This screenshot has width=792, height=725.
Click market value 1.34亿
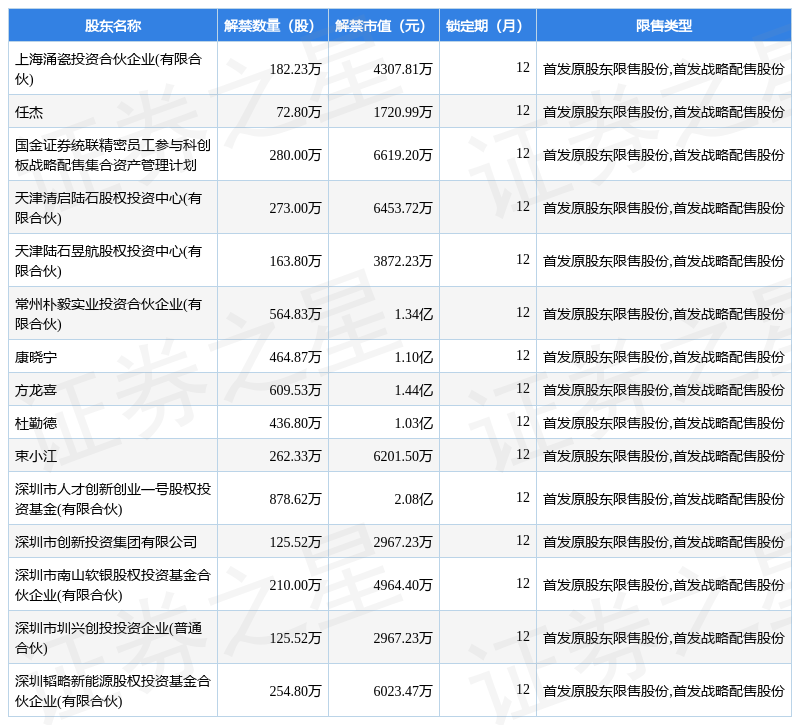coord(414,314)
